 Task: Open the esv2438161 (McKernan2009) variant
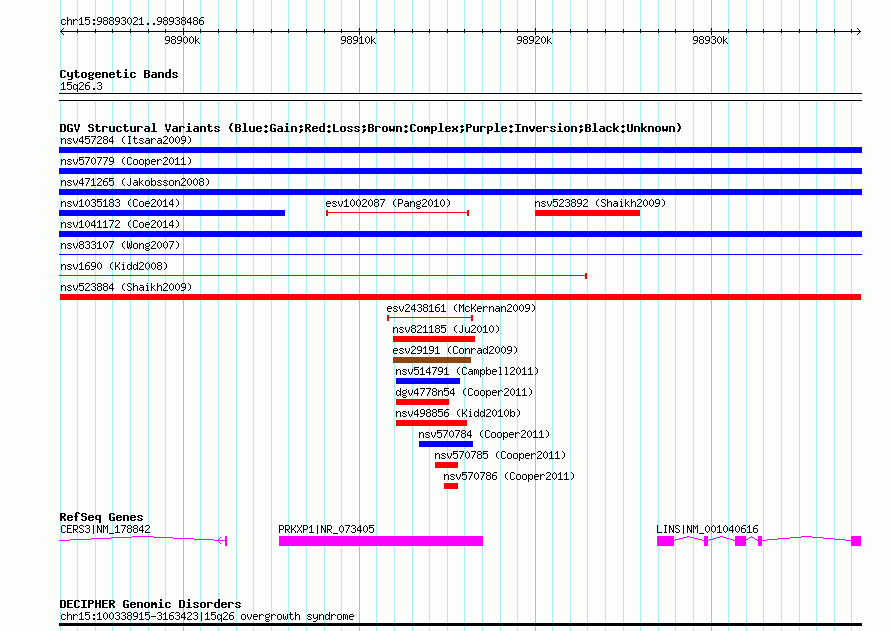(x=461, y=308)
